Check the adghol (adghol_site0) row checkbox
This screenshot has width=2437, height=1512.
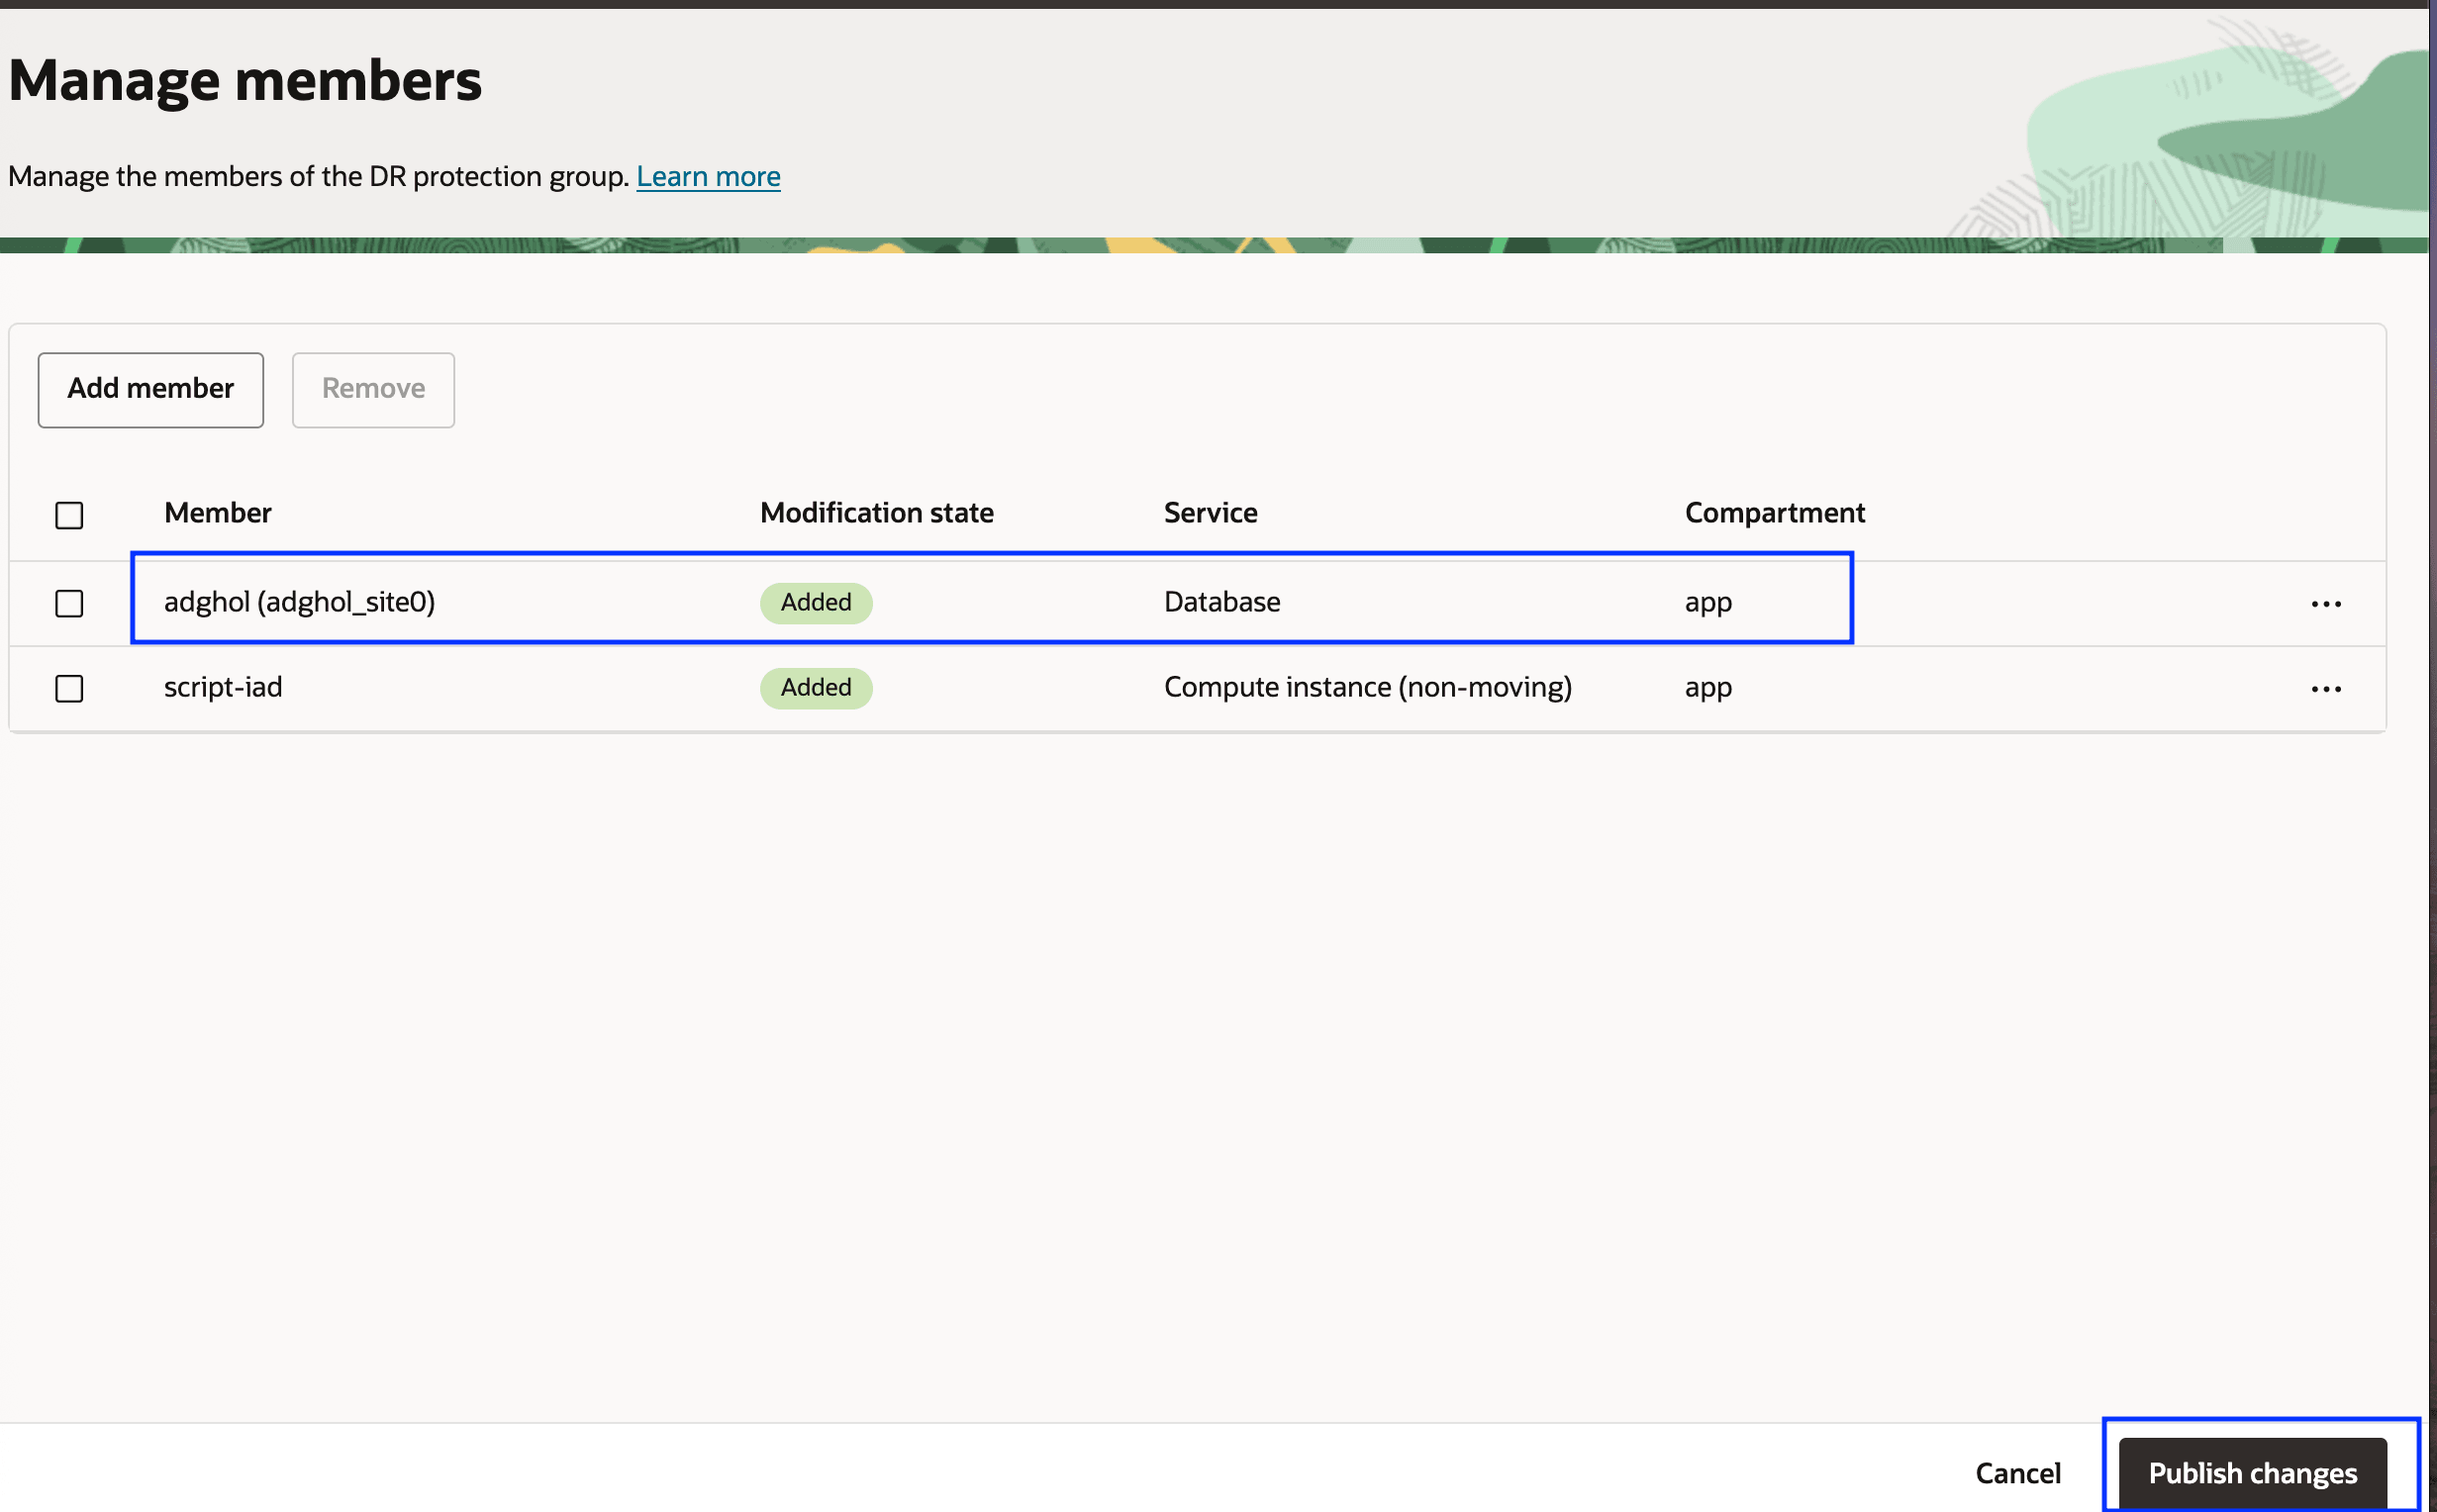[69, 603]
